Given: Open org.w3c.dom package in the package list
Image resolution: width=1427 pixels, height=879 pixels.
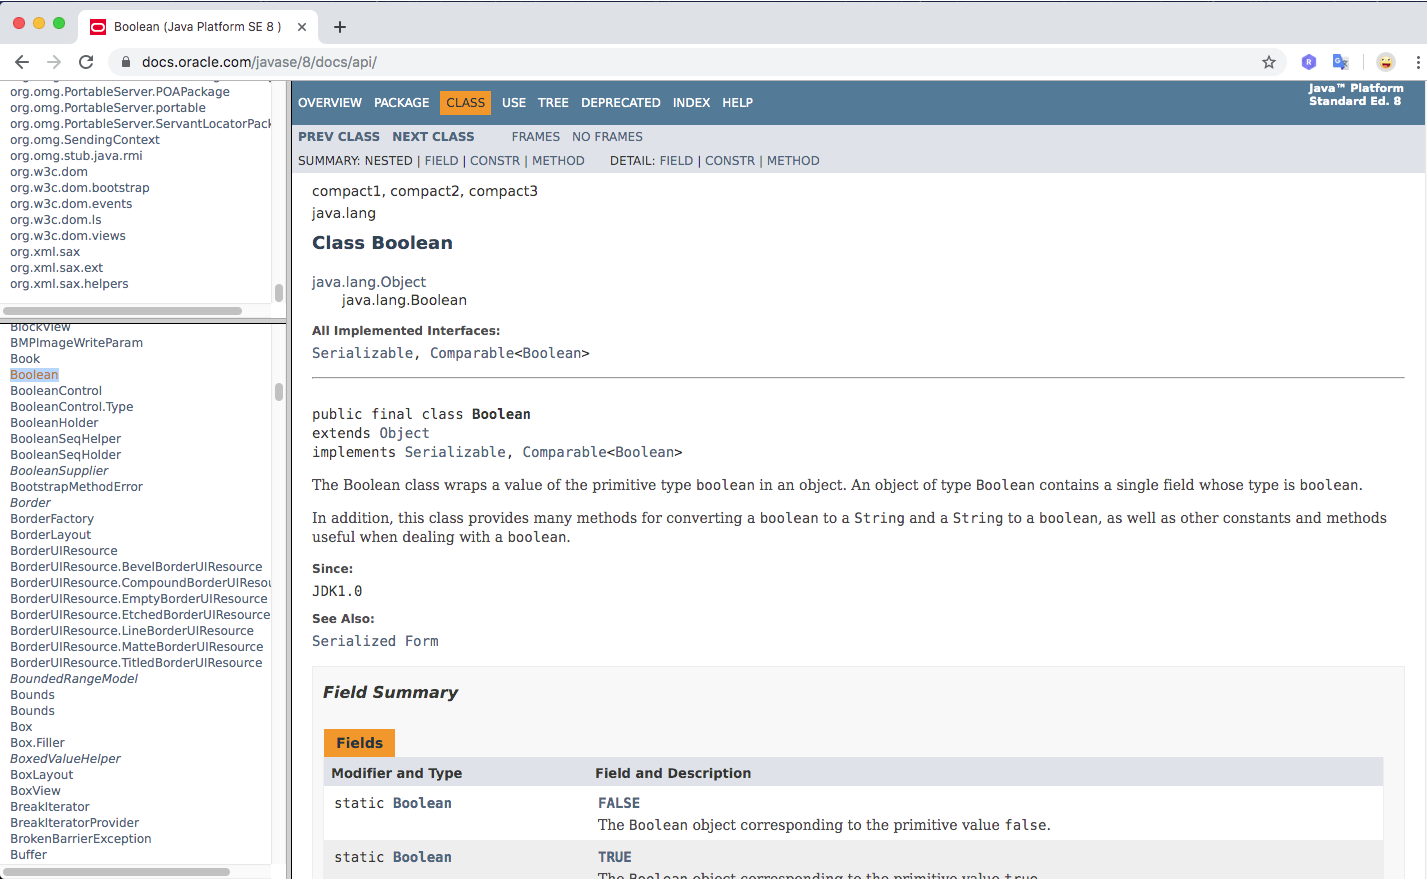Looking at the screenshot, I should (x=49, y=172).
